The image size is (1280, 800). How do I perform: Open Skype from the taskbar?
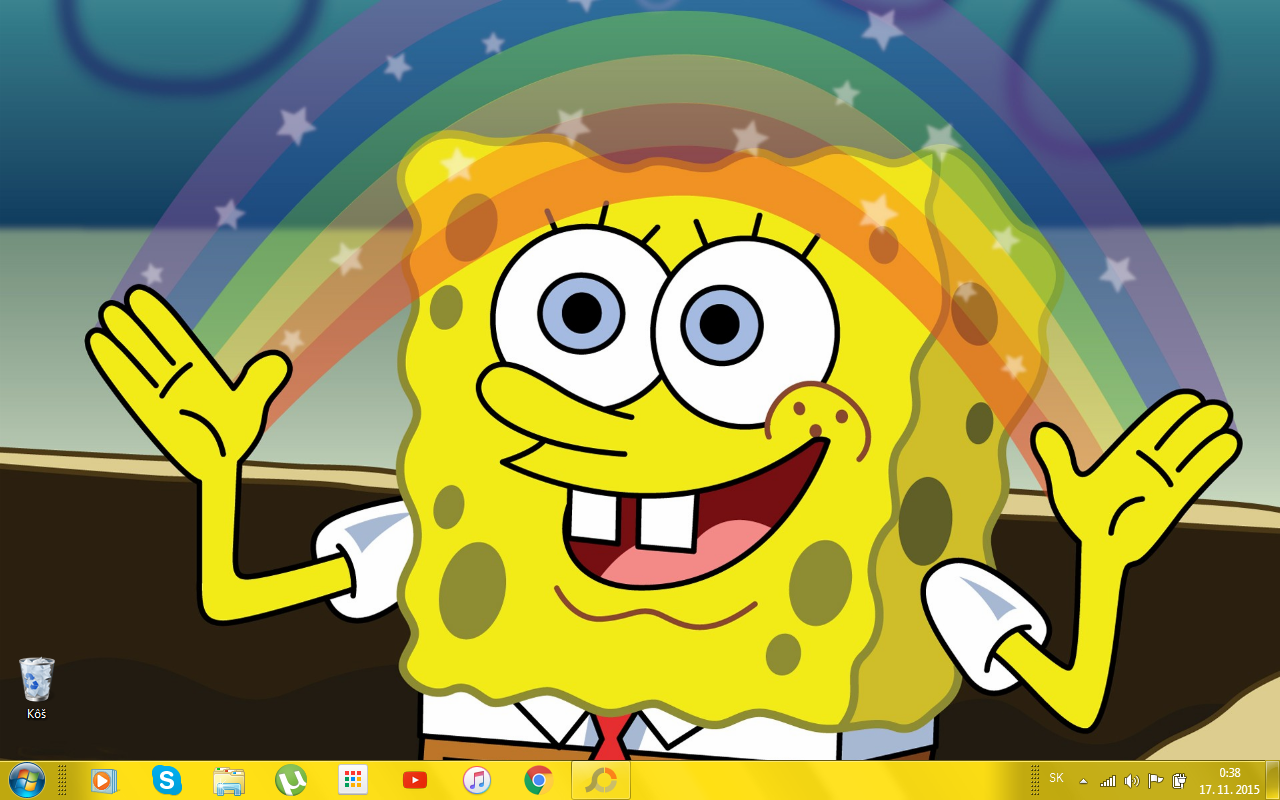click(166, 780)
